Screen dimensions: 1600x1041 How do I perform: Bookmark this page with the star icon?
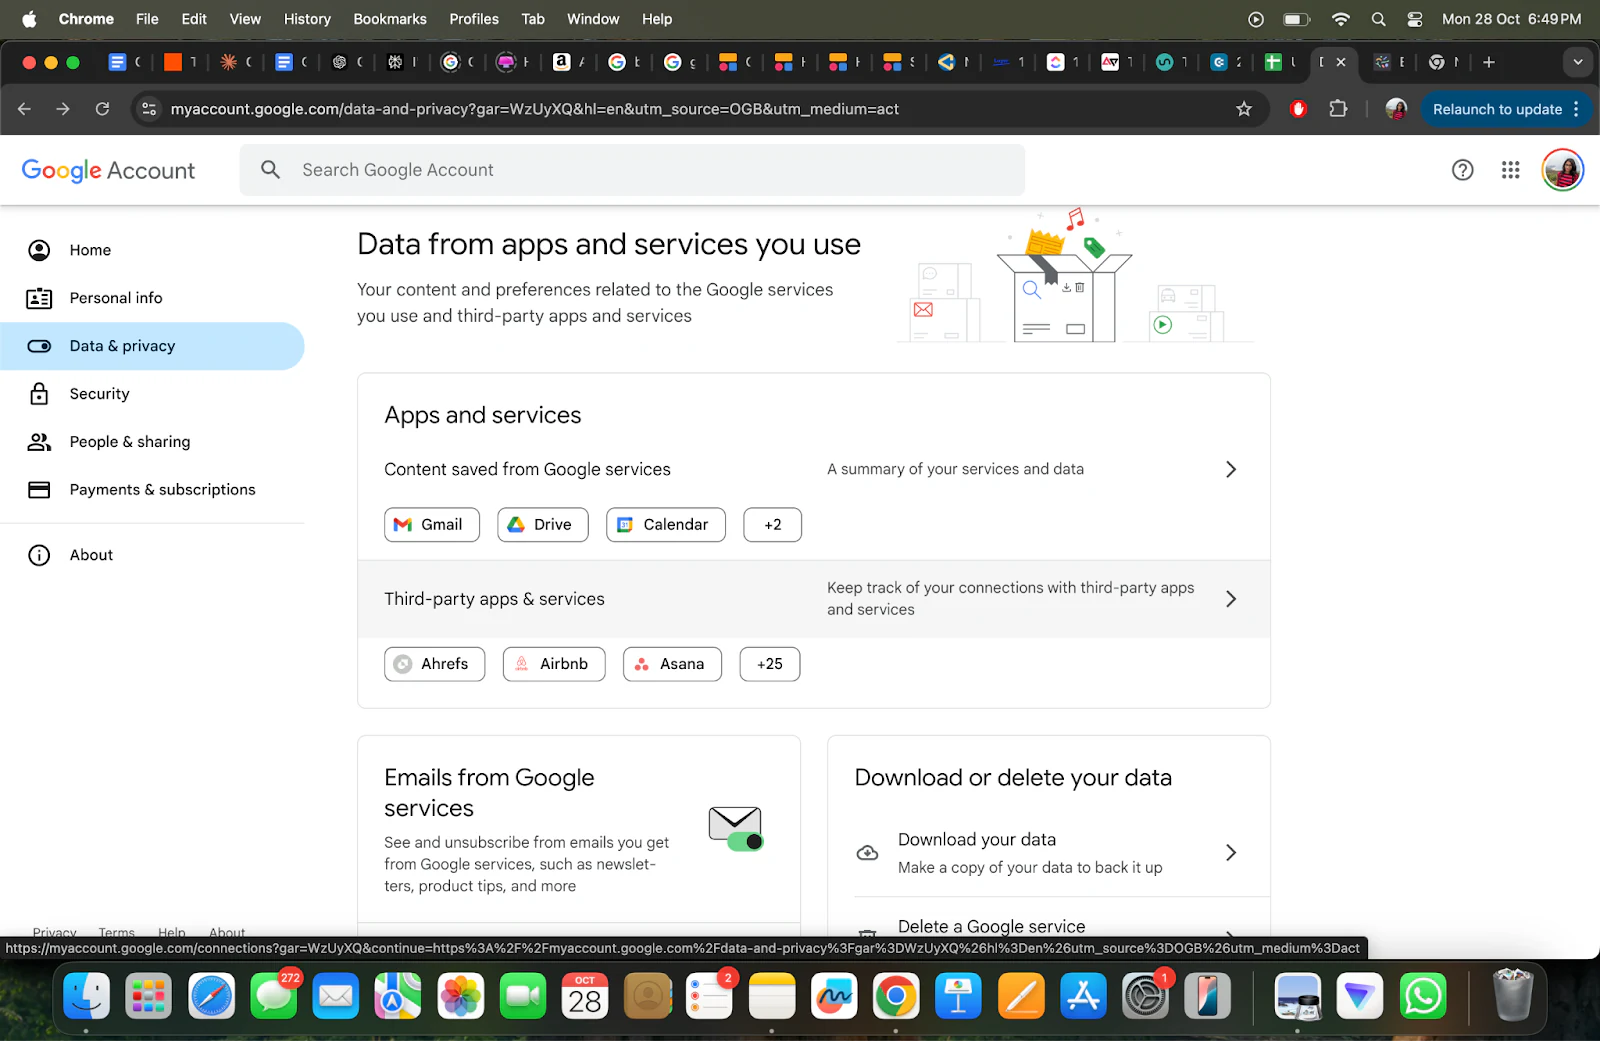click(x=1244, y=109)
